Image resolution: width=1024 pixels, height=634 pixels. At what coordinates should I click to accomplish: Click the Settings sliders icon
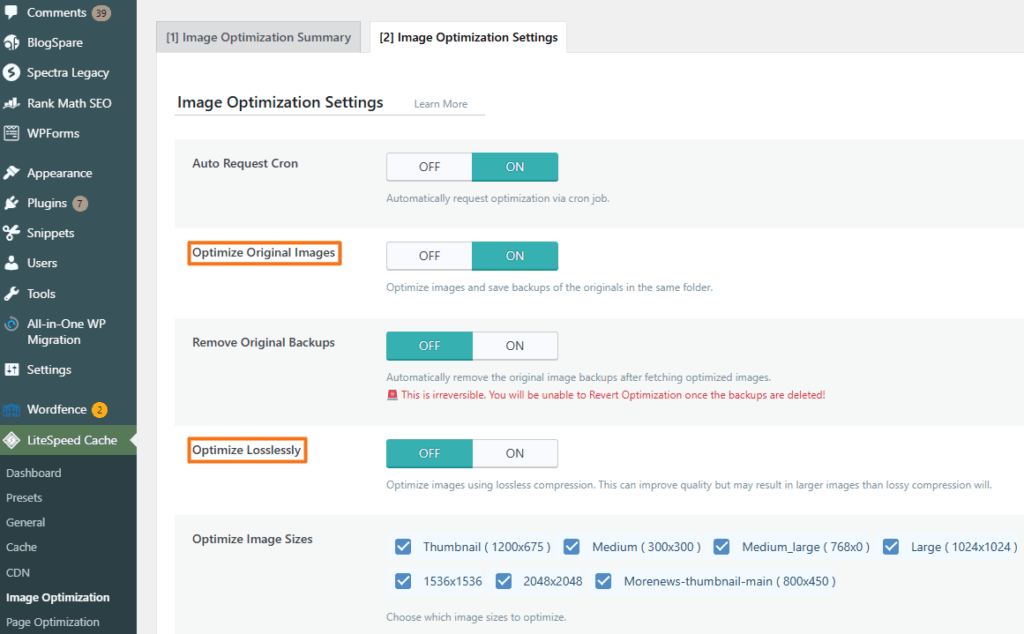(x=11, y=370)
